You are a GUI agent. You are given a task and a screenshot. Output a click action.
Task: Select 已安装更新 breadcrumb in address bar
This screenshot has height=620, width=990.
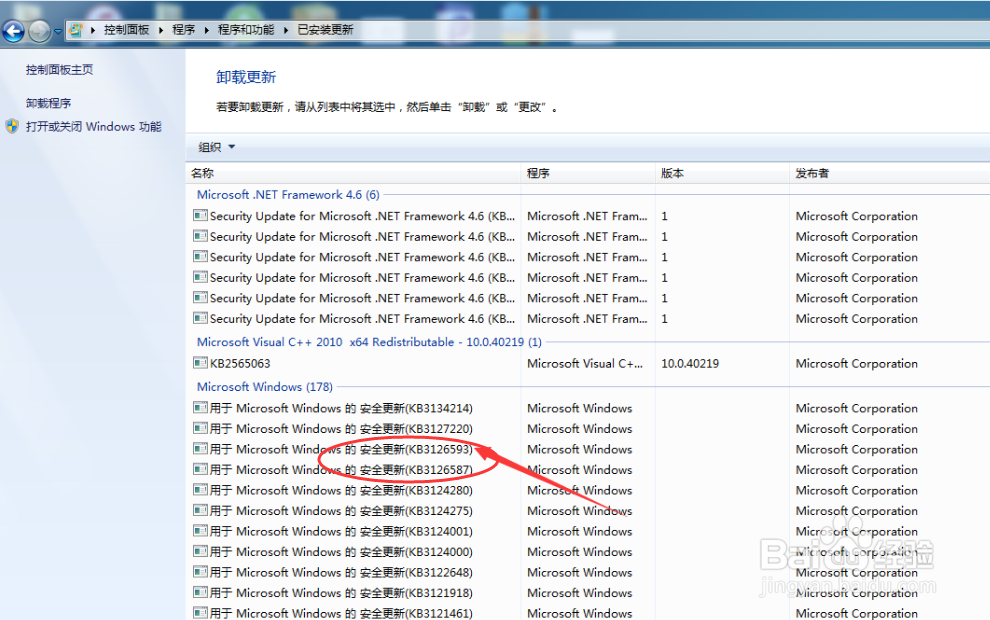click(x=325, y=30)
